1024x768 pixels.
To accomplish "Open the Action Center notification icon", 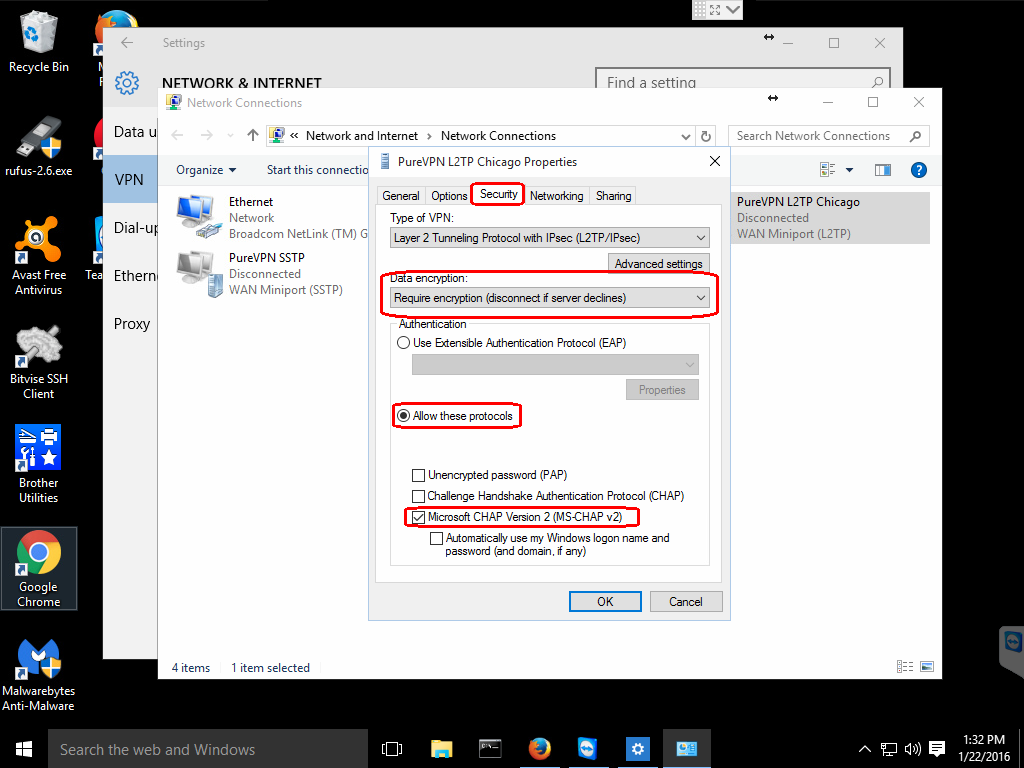I will click(x=937, y=748).
